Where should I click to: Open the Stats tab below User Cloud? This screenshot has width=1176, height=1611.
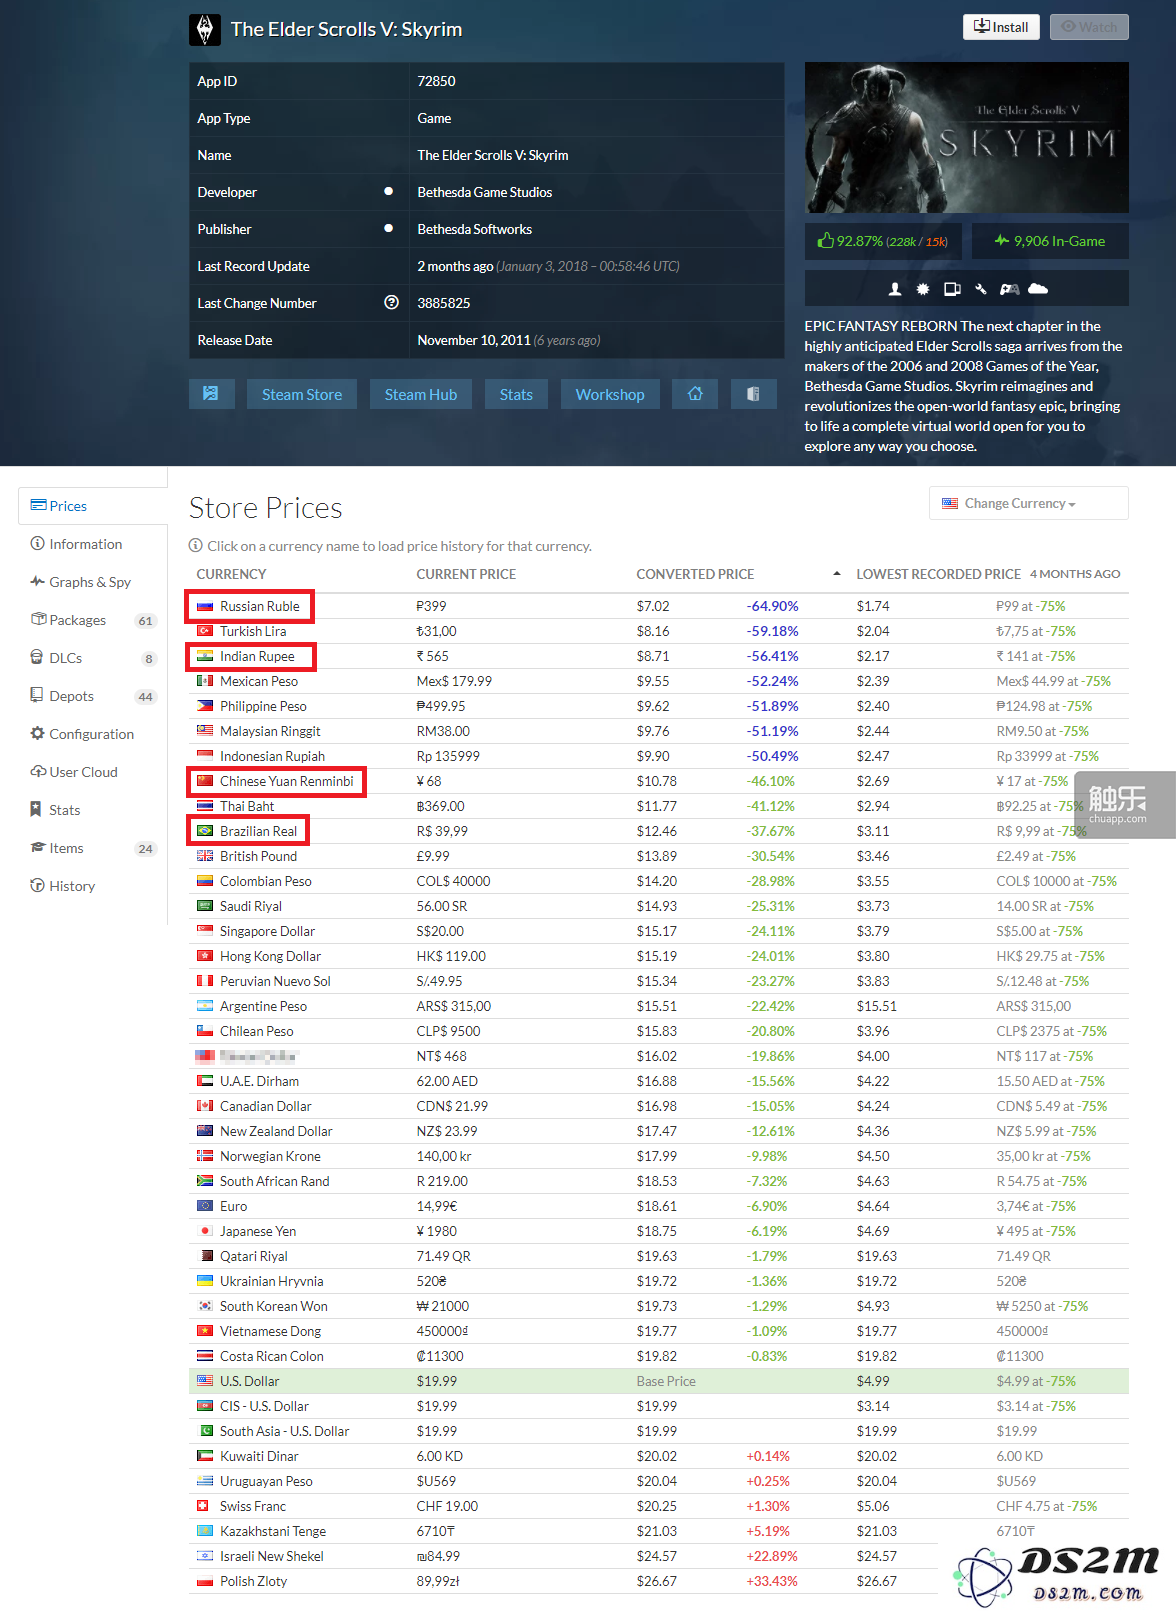click(92, 810)
